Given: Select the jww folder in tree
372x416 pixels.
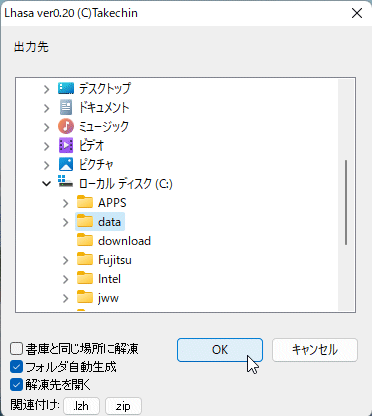Looking at the screenshot, I should click(x=108, y=298).
